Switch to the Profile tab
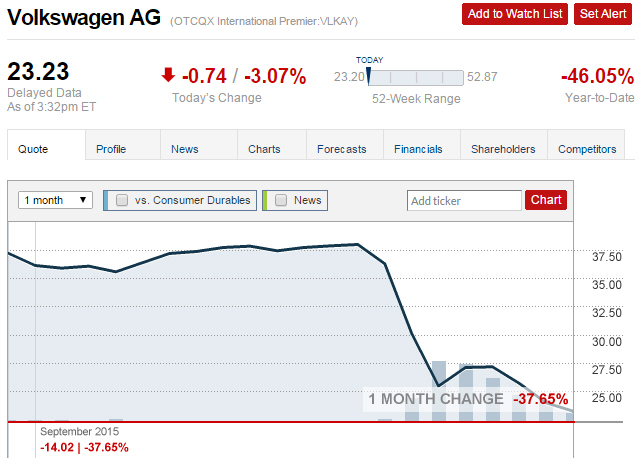 tap(111, 149)
